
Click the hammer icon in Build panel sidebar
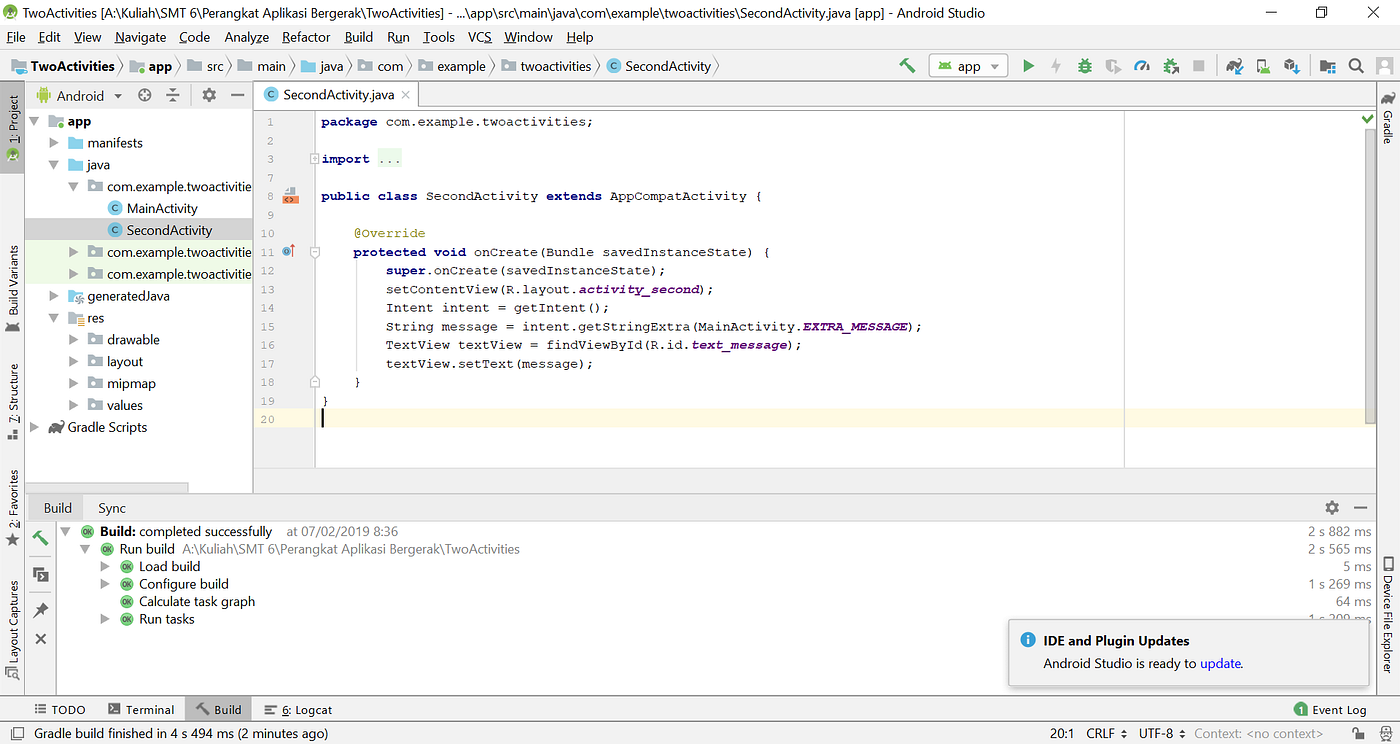point(40,538)
